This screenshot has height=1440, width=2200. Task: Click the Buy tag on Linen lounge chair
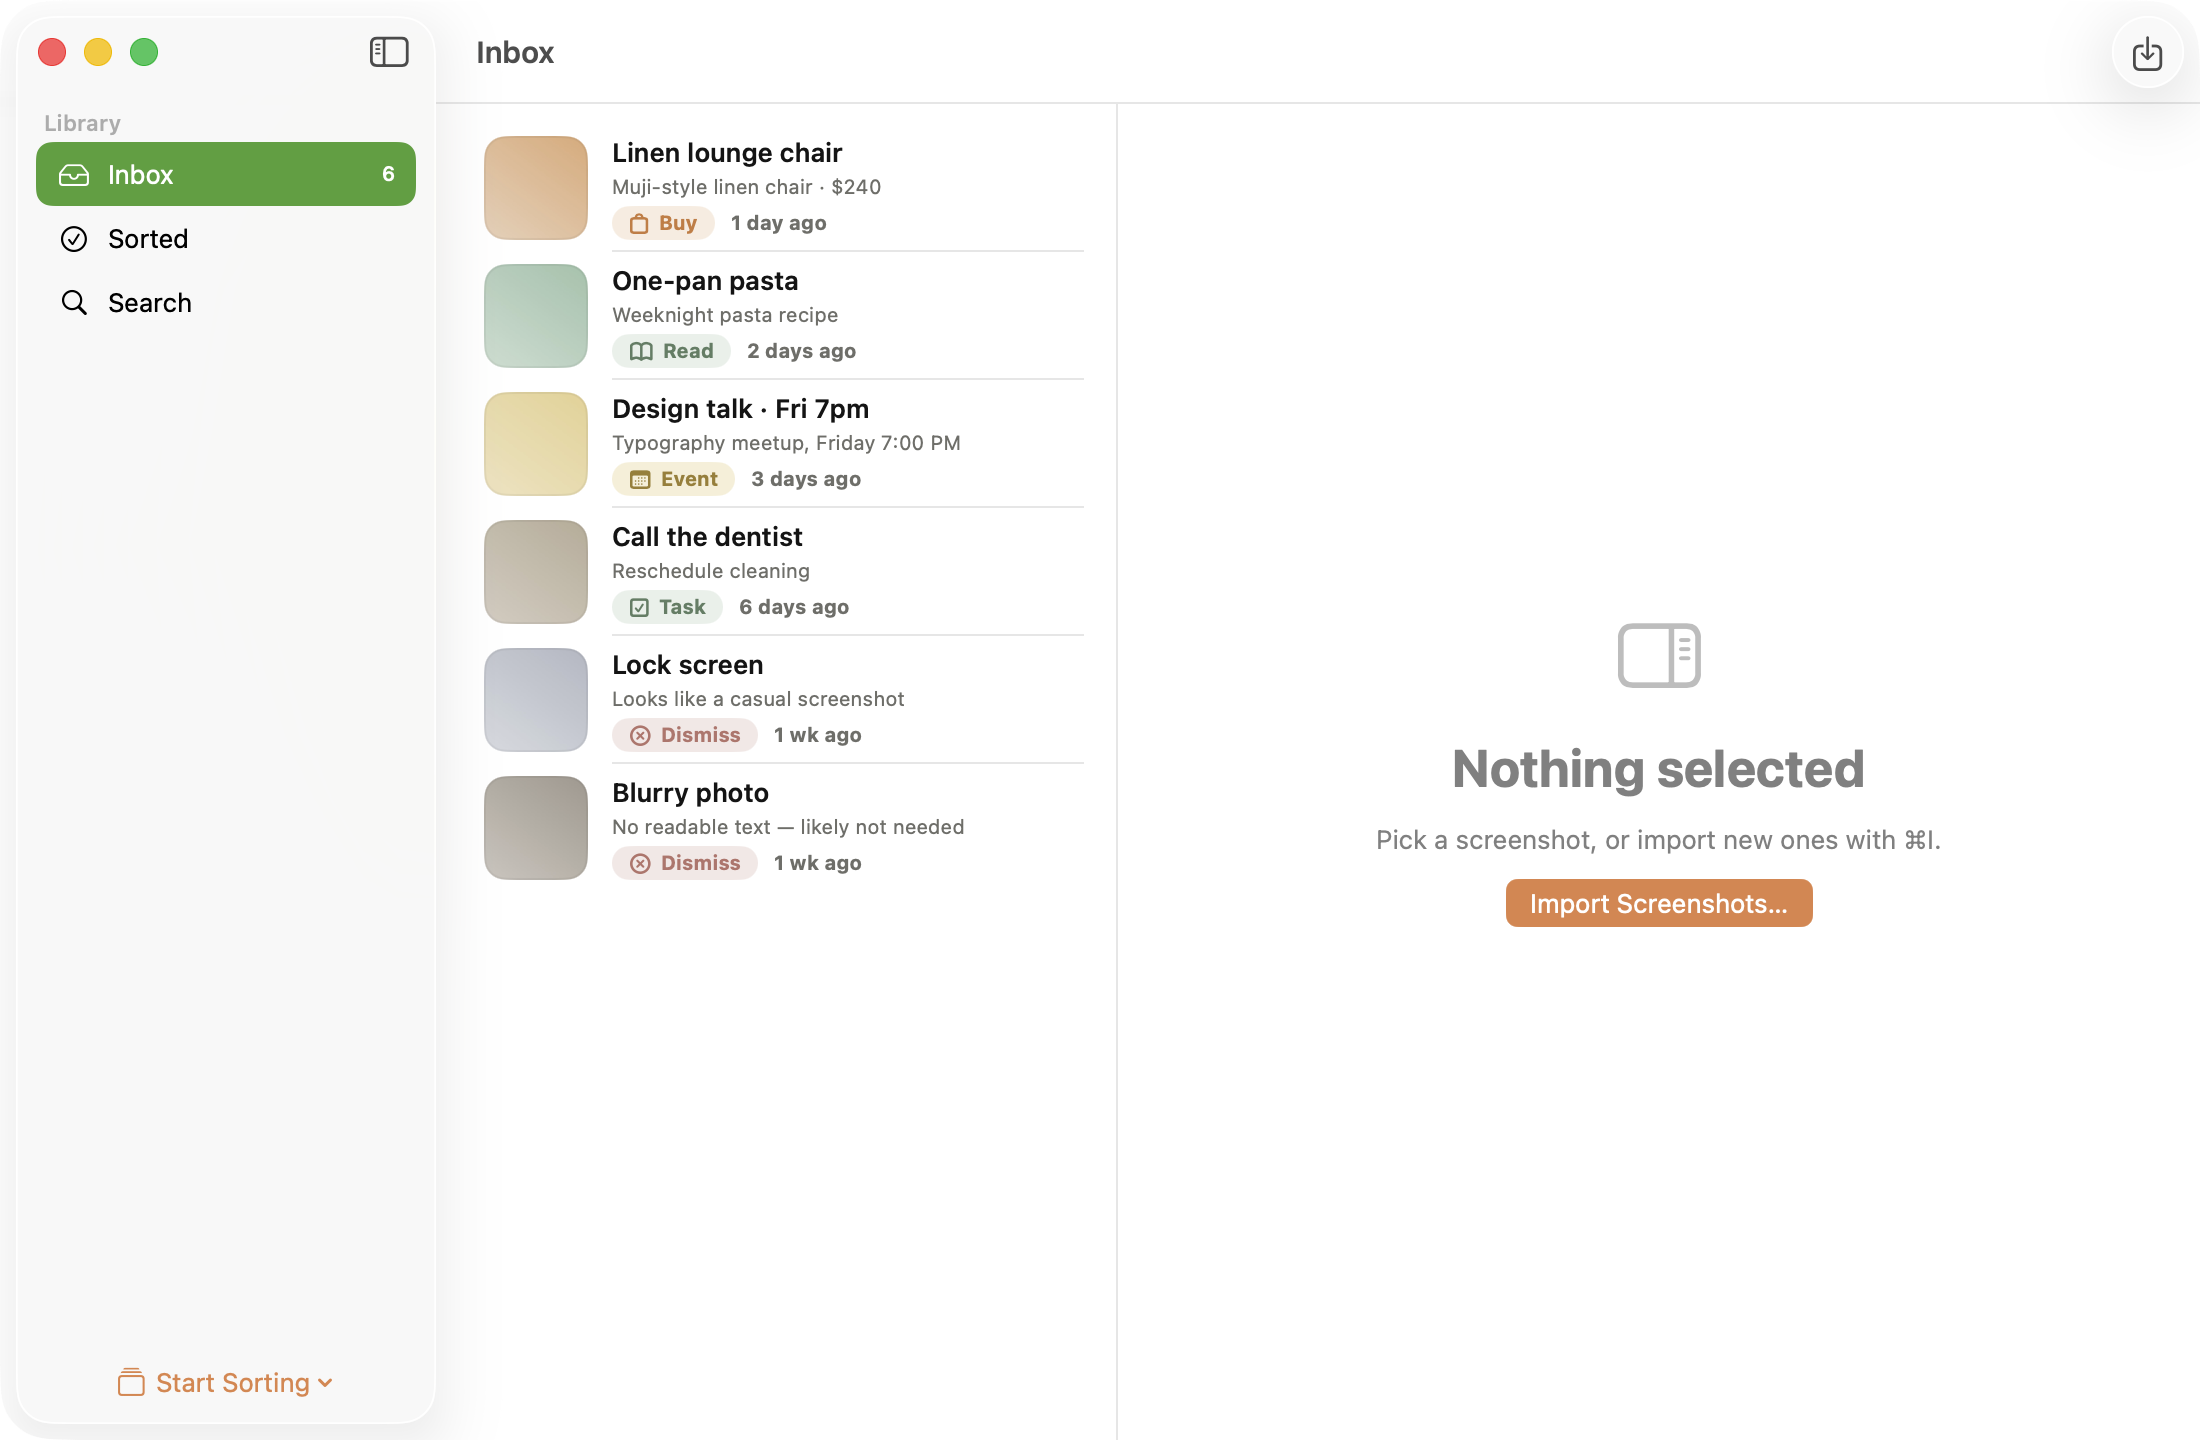click(x=663, y=223)
